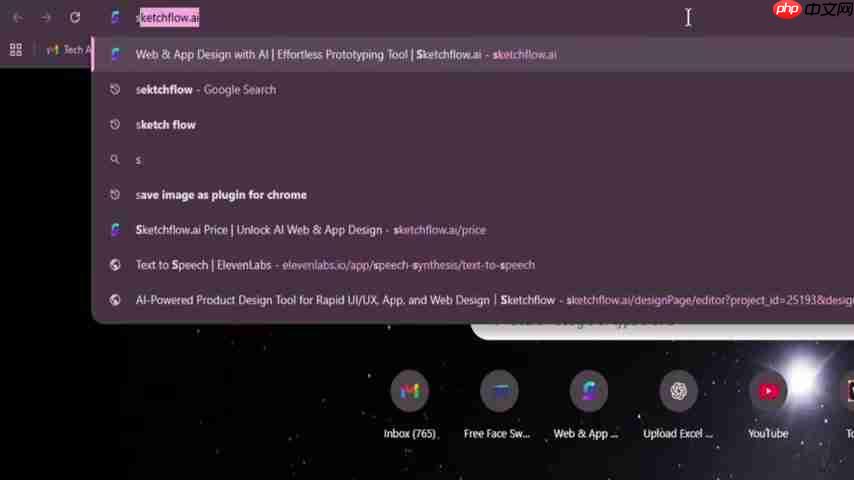Click globe icon beside ElevenLabs suggestion
This screenshot has height=480, width=854.
(x=115, y=265)
